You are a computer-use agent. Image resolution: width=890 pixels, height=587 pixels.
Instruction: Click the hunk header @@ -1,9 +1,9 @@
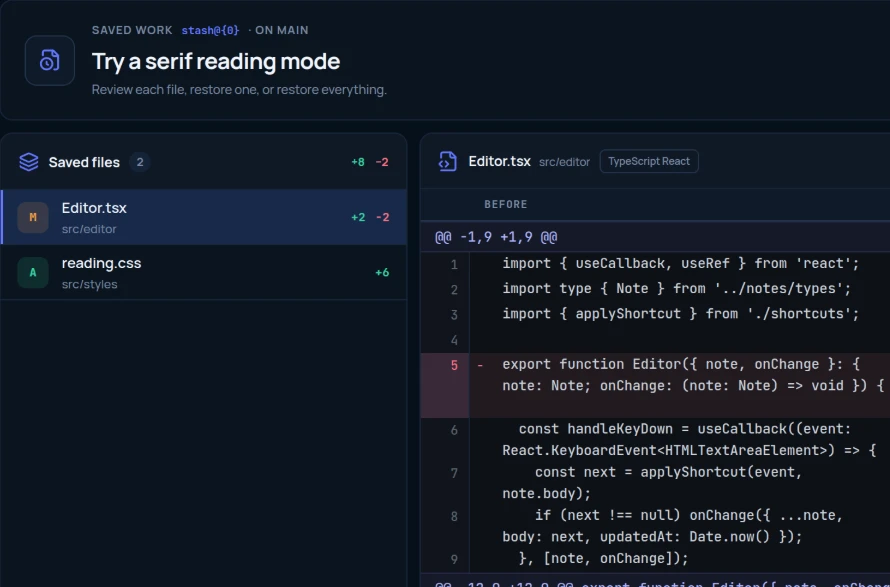click(x=496, y=237)
